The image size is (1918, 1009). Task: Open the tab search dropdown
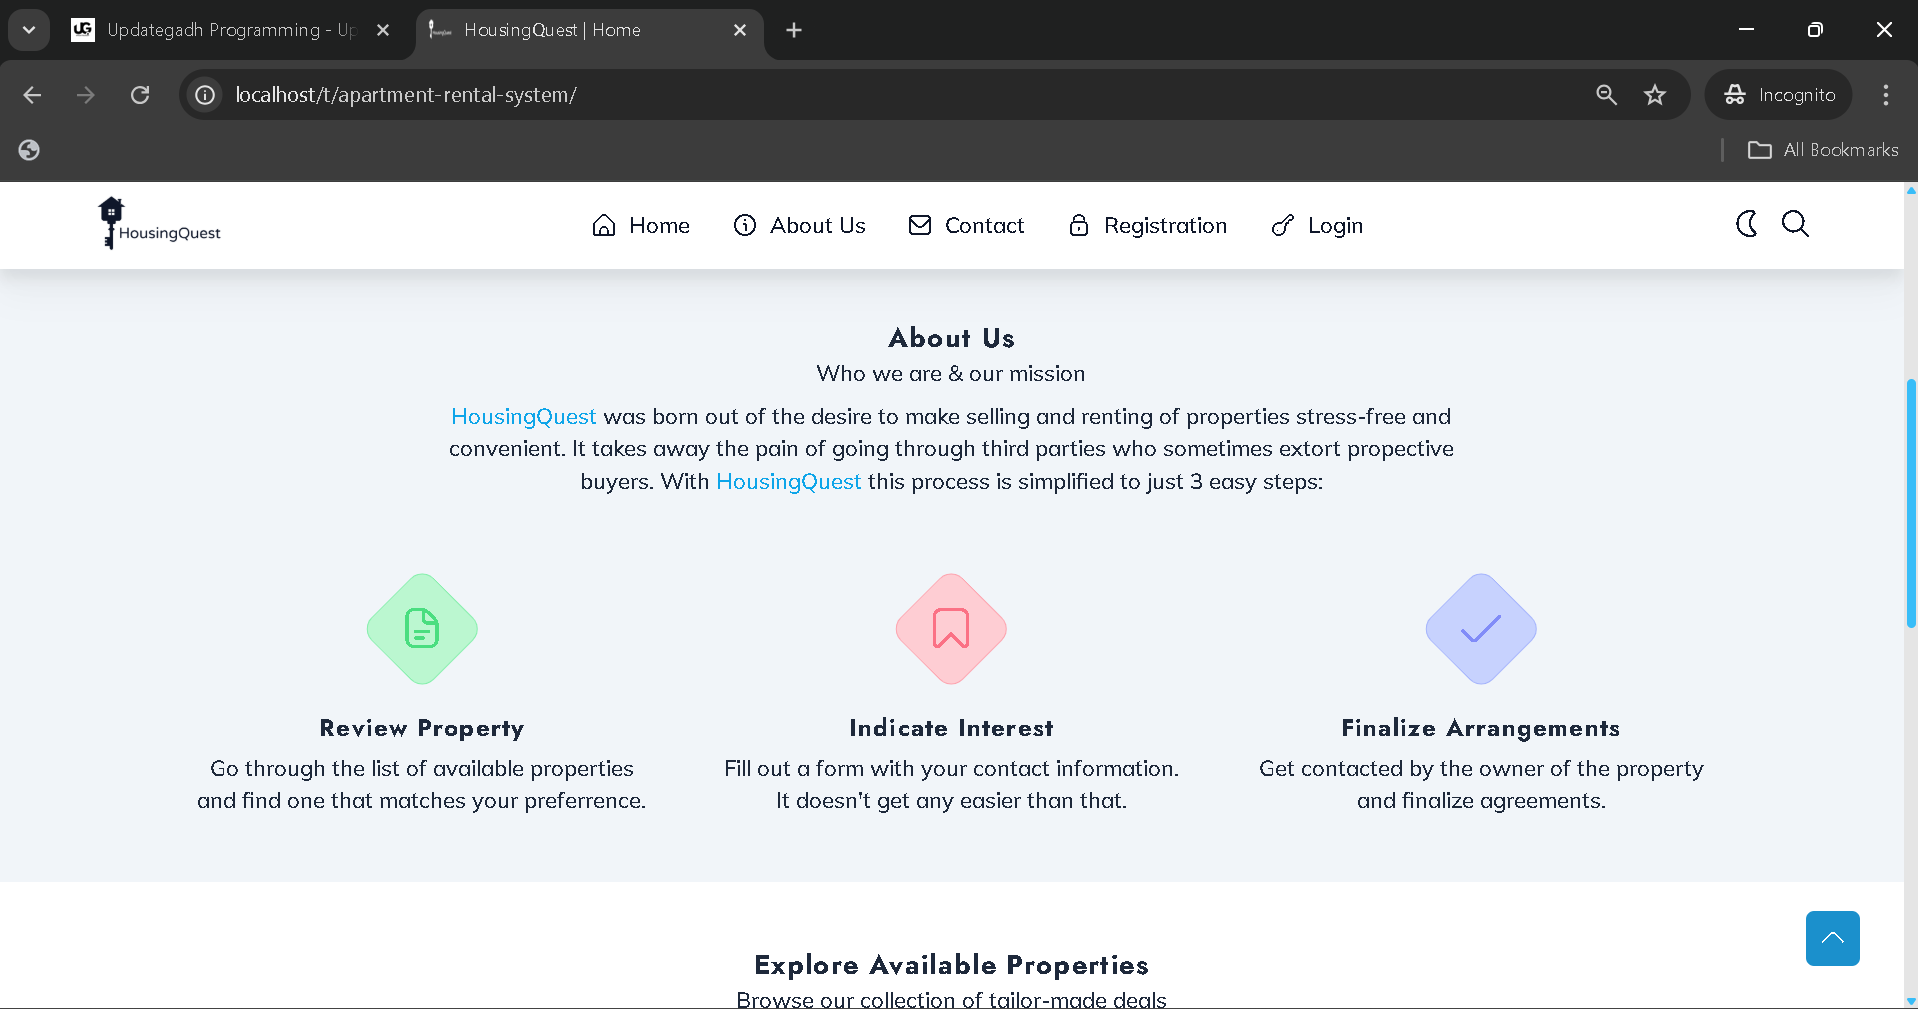tap(28, 29)
